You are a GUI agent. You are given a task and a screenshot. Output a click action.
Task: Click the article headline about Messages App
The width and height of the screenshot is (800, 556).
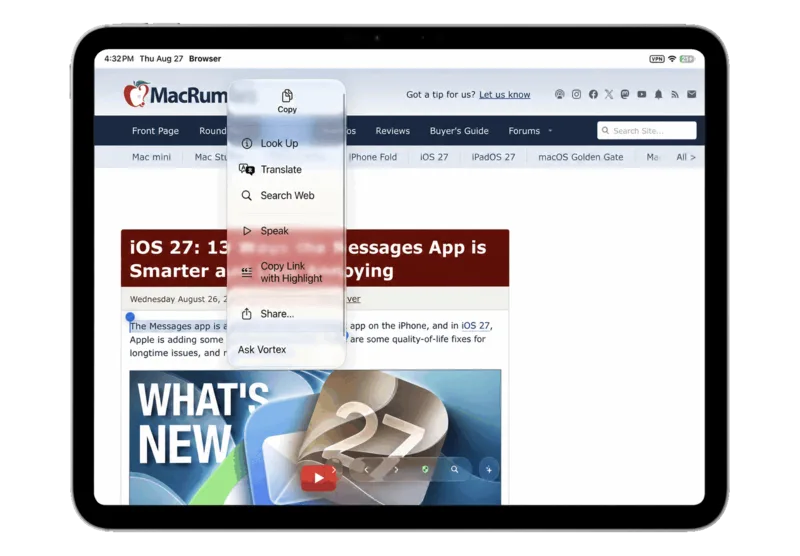click(315, 258)
